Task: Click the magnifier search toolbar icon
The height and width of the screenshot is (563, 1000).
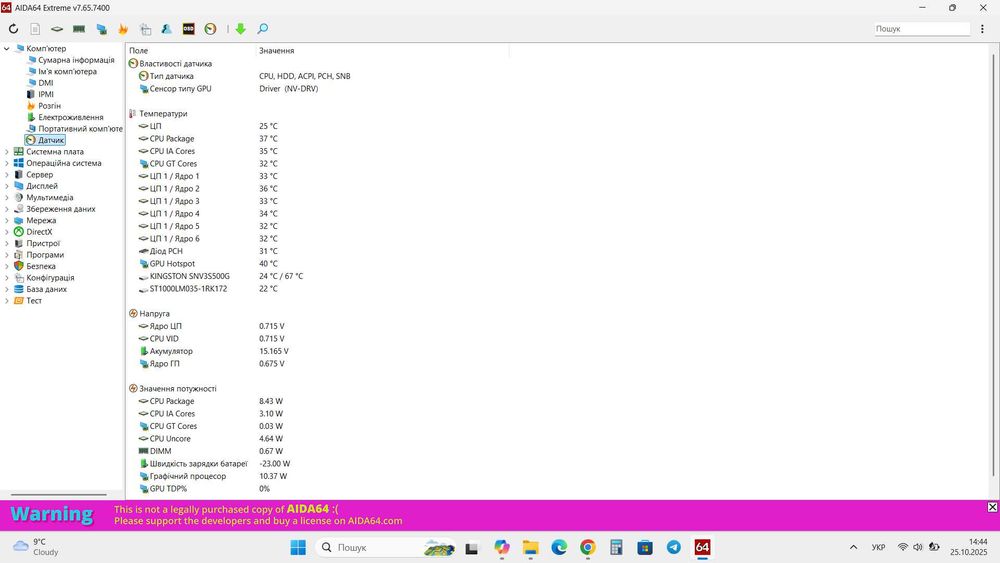Action: (262, 29)
